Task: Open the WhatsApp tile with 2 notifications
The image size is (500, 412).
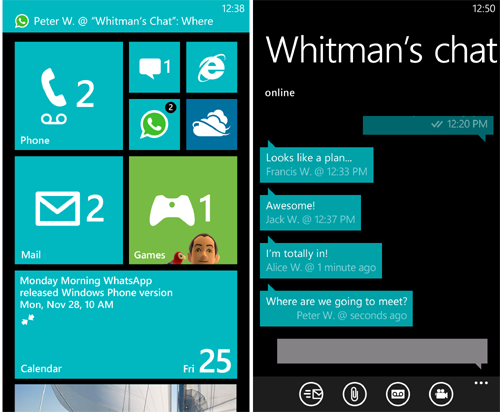Action: click(154, 124)
